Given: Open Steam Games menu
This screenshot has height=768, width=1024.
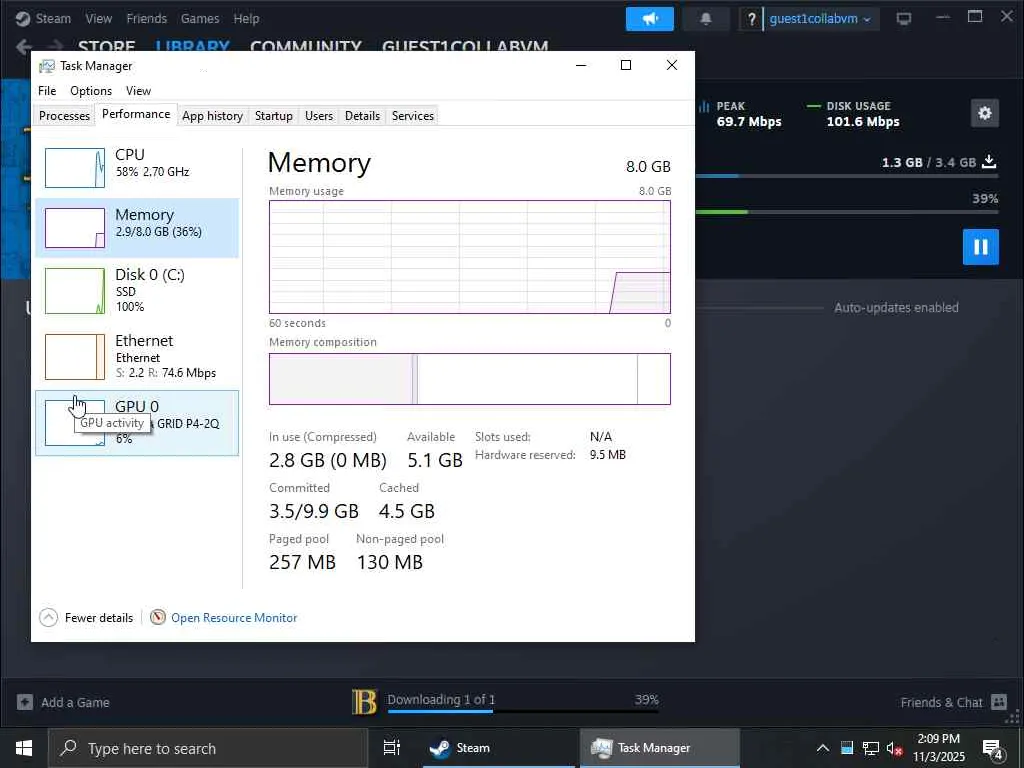Looking at the screenshot, I should (x=200, y=18).
